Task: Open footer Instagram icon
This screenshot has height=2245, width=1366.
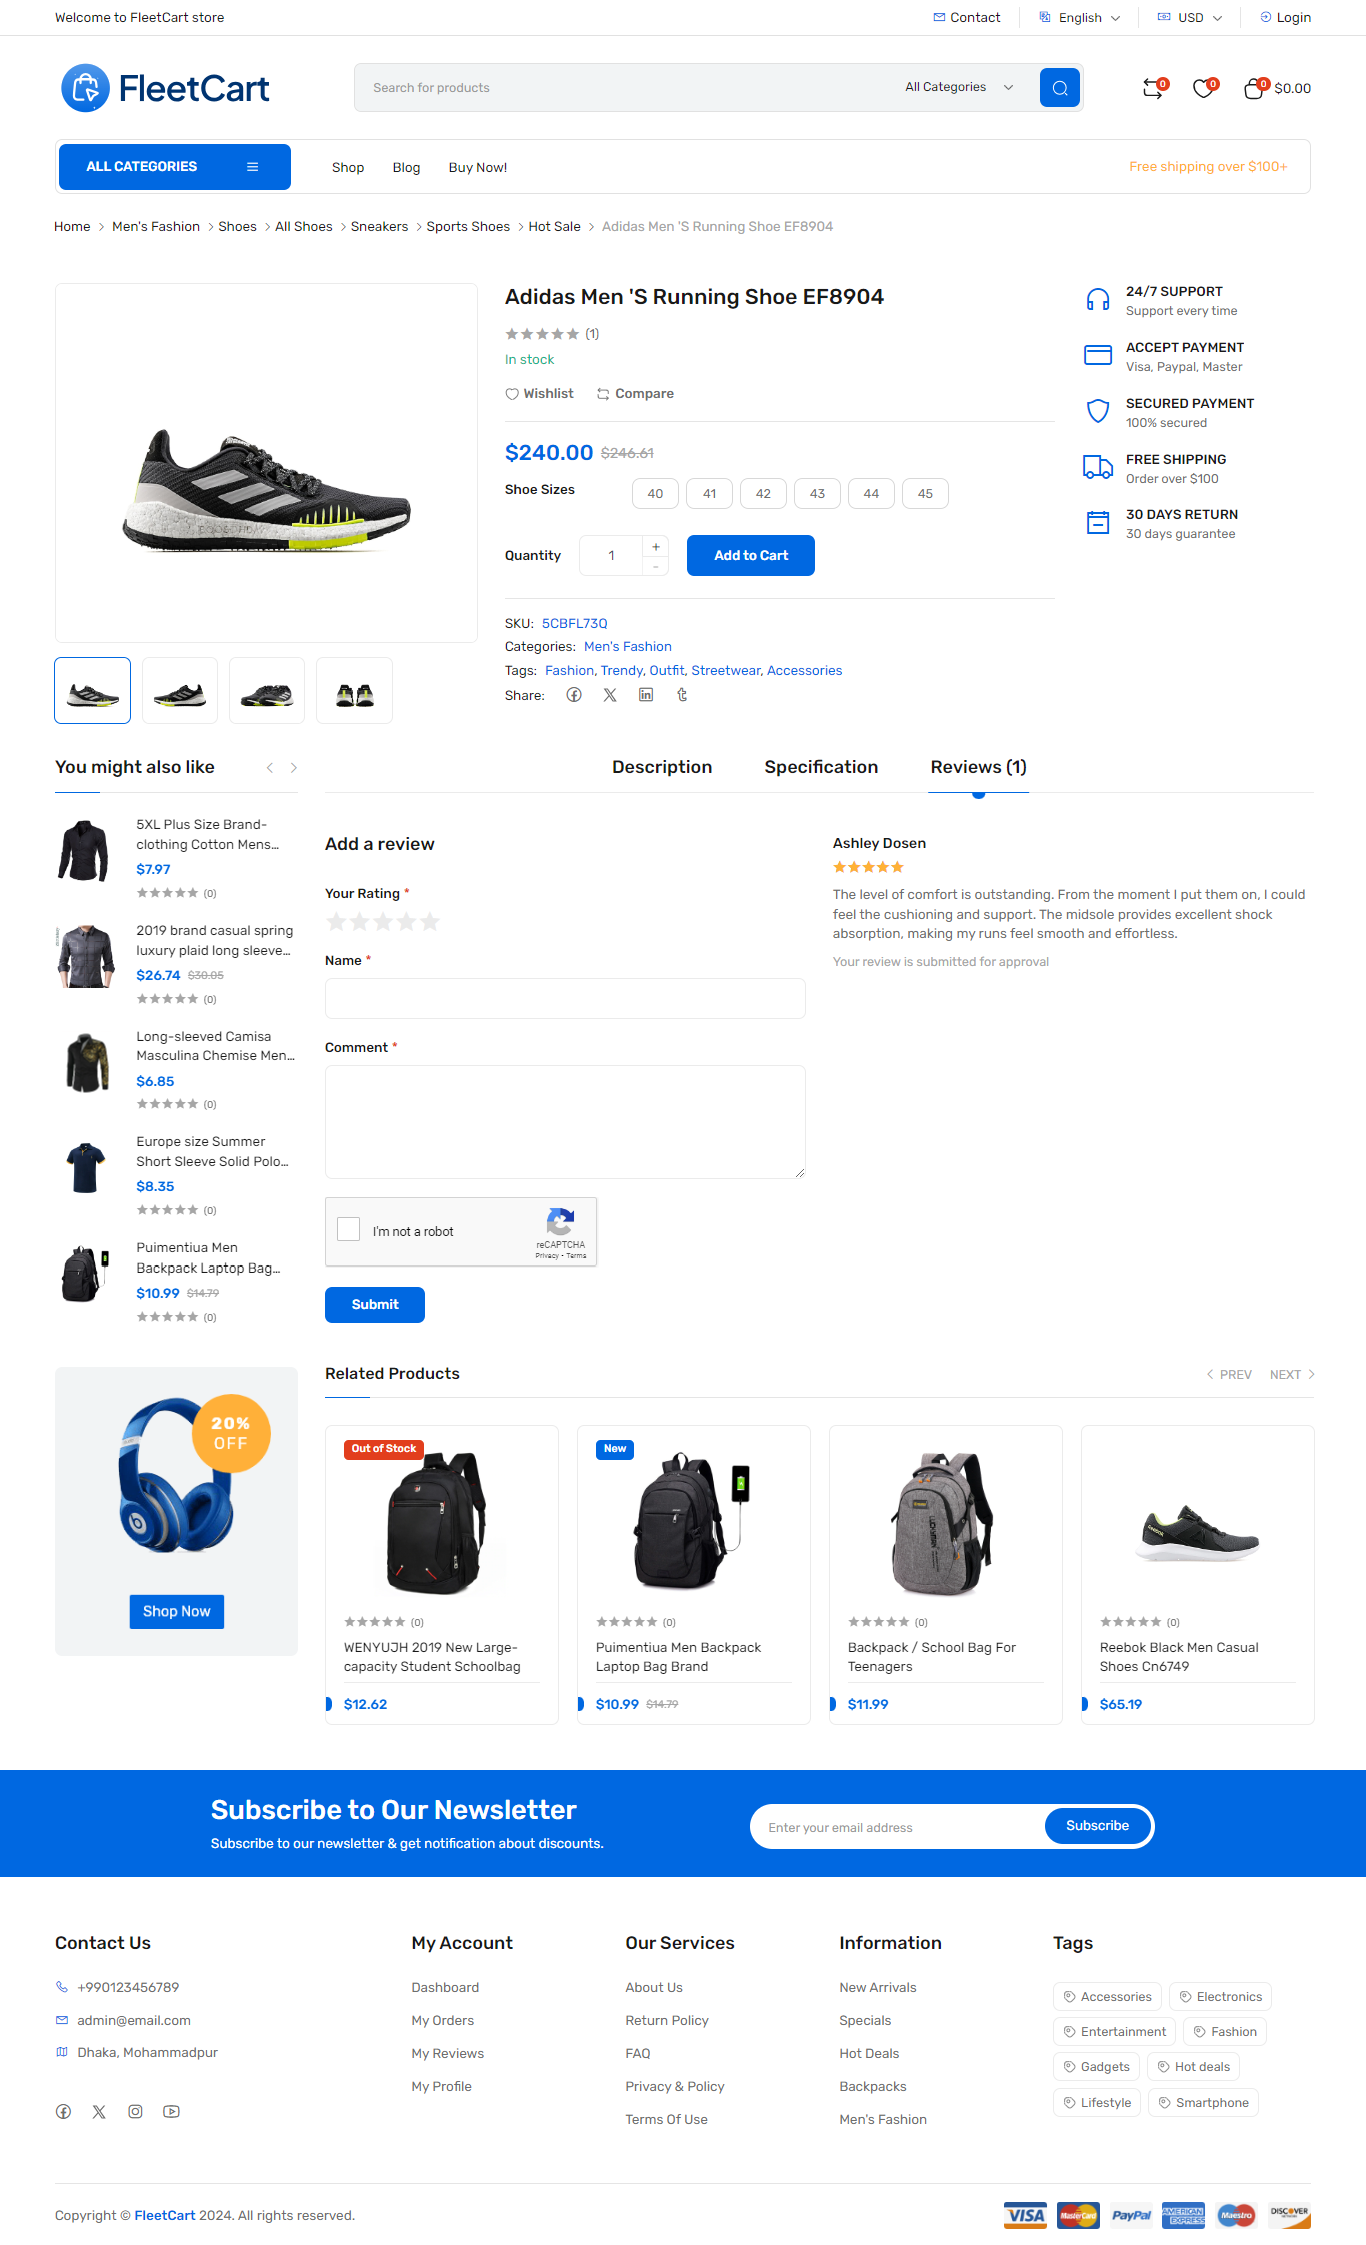Action: [x=135, y=2112]
